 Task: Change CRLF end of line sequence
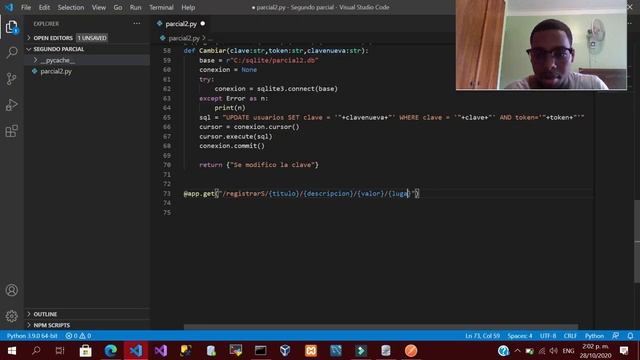[570, 336]
